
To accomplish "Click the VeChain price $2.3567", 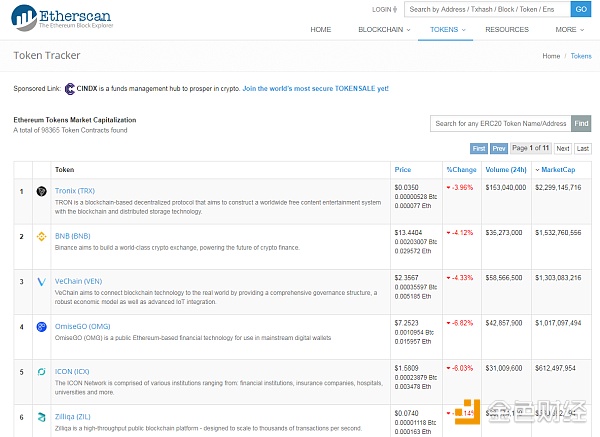I will tap(406, 278).
